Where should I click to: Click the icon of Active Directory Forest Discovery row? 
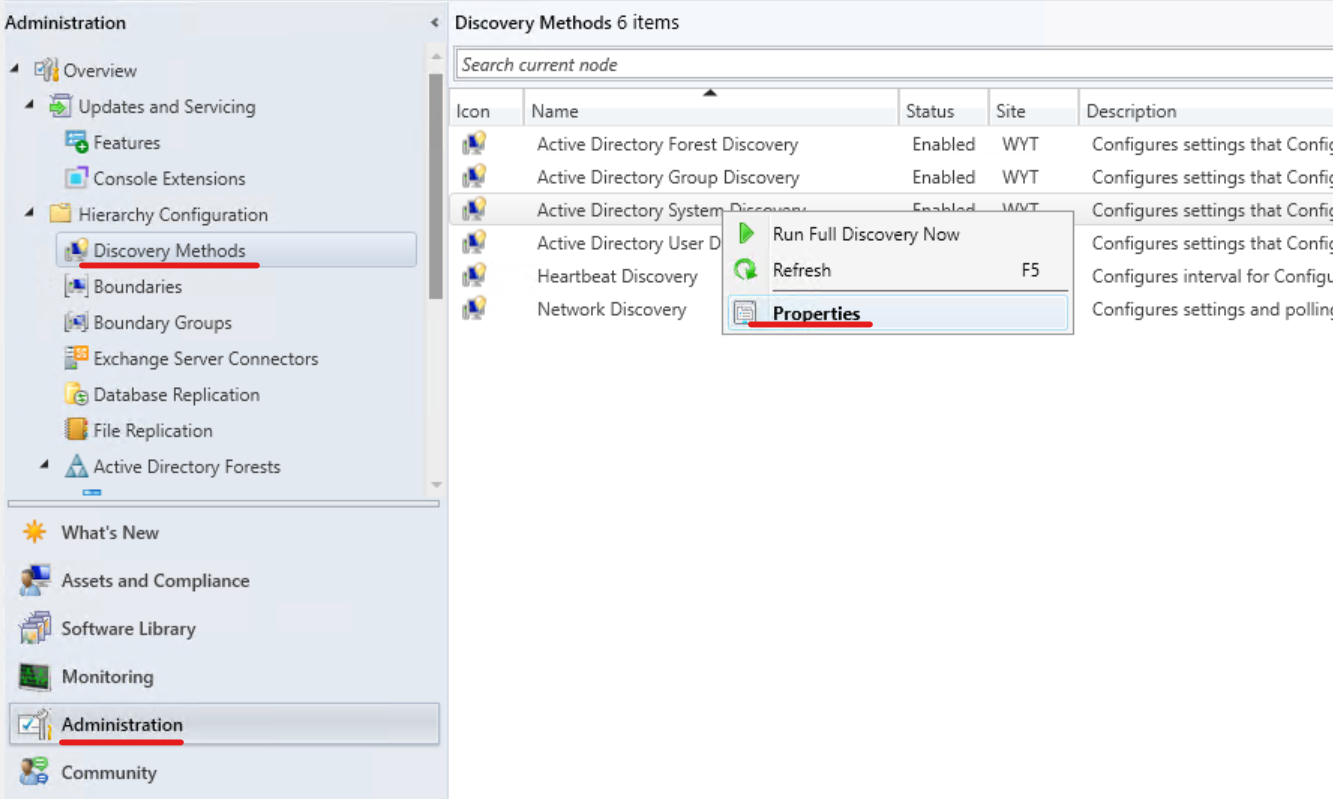pyautogui.click(x=474, y=144)
